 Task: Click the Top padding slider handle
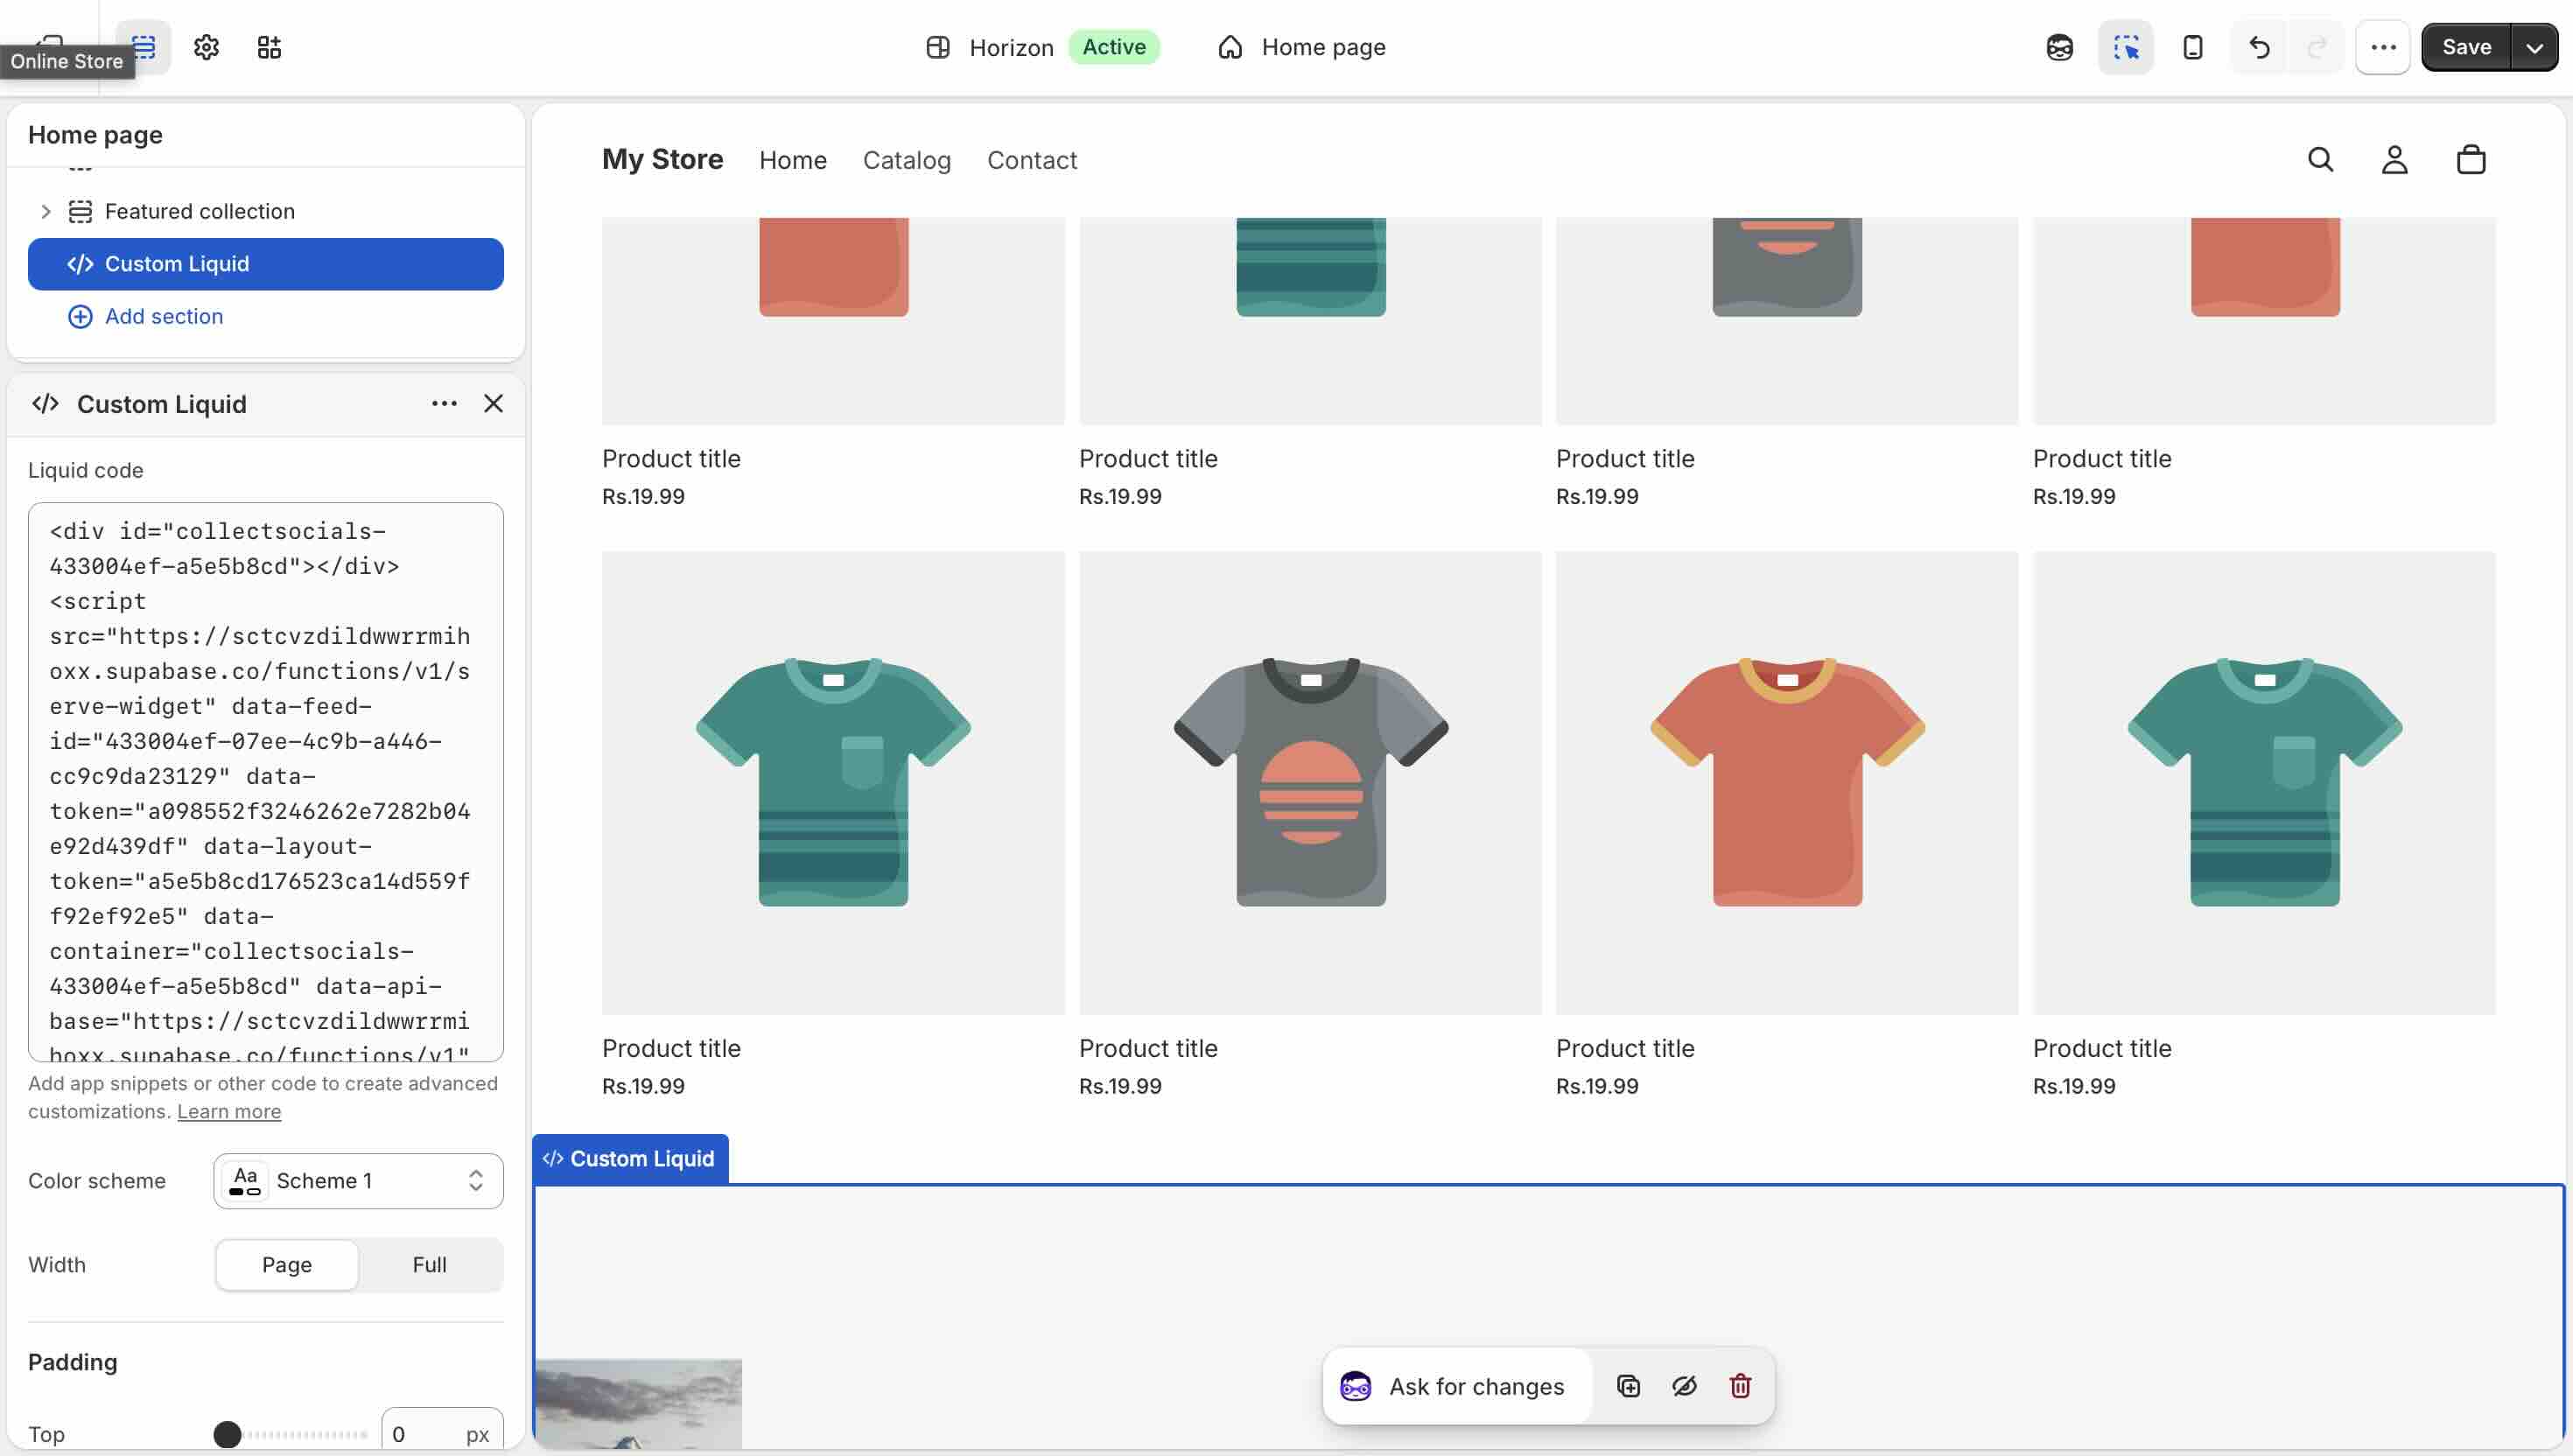tap(227, 1434)
